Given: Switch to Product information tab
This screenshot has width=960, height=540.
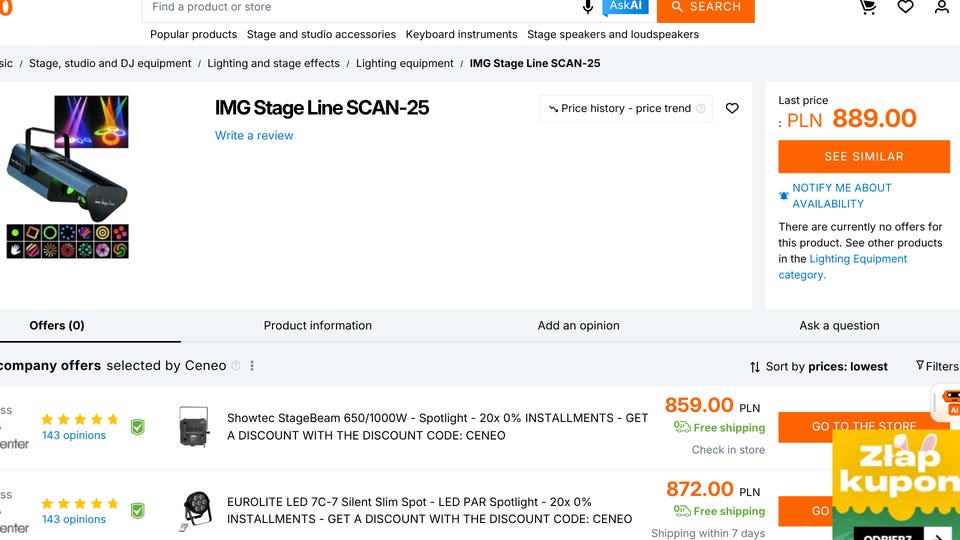Looking at the screenshot, I should (317, 326).
